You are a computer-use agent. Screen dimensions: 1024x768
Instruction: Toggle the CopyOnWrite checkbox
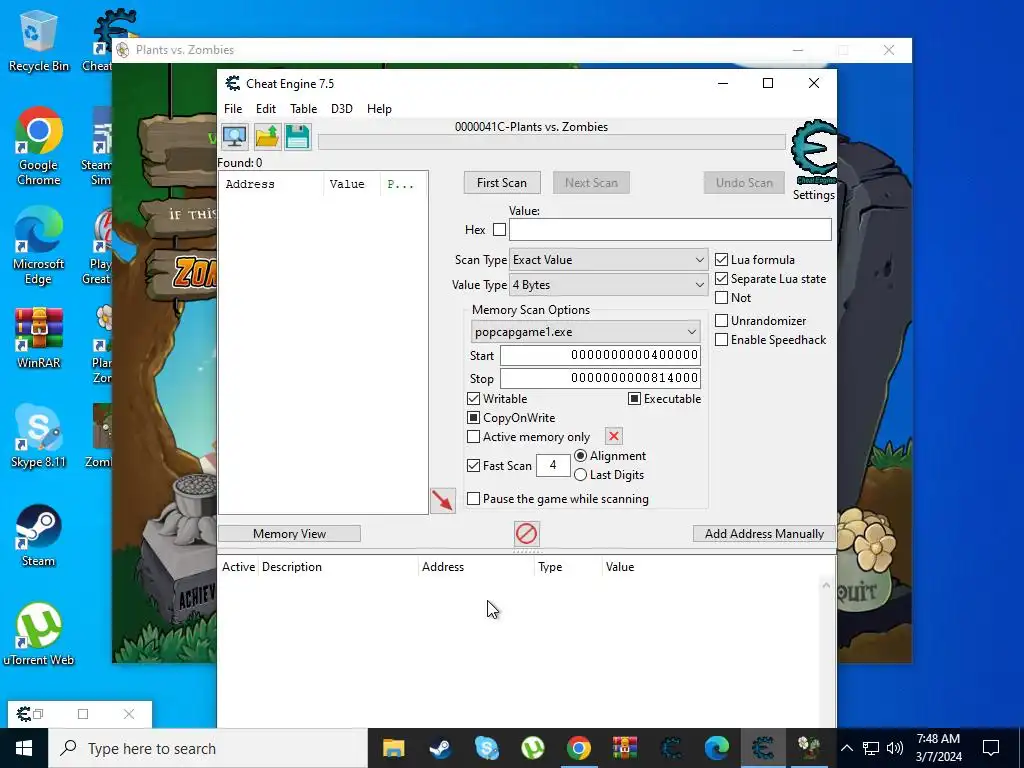click(x=473, y=417)
